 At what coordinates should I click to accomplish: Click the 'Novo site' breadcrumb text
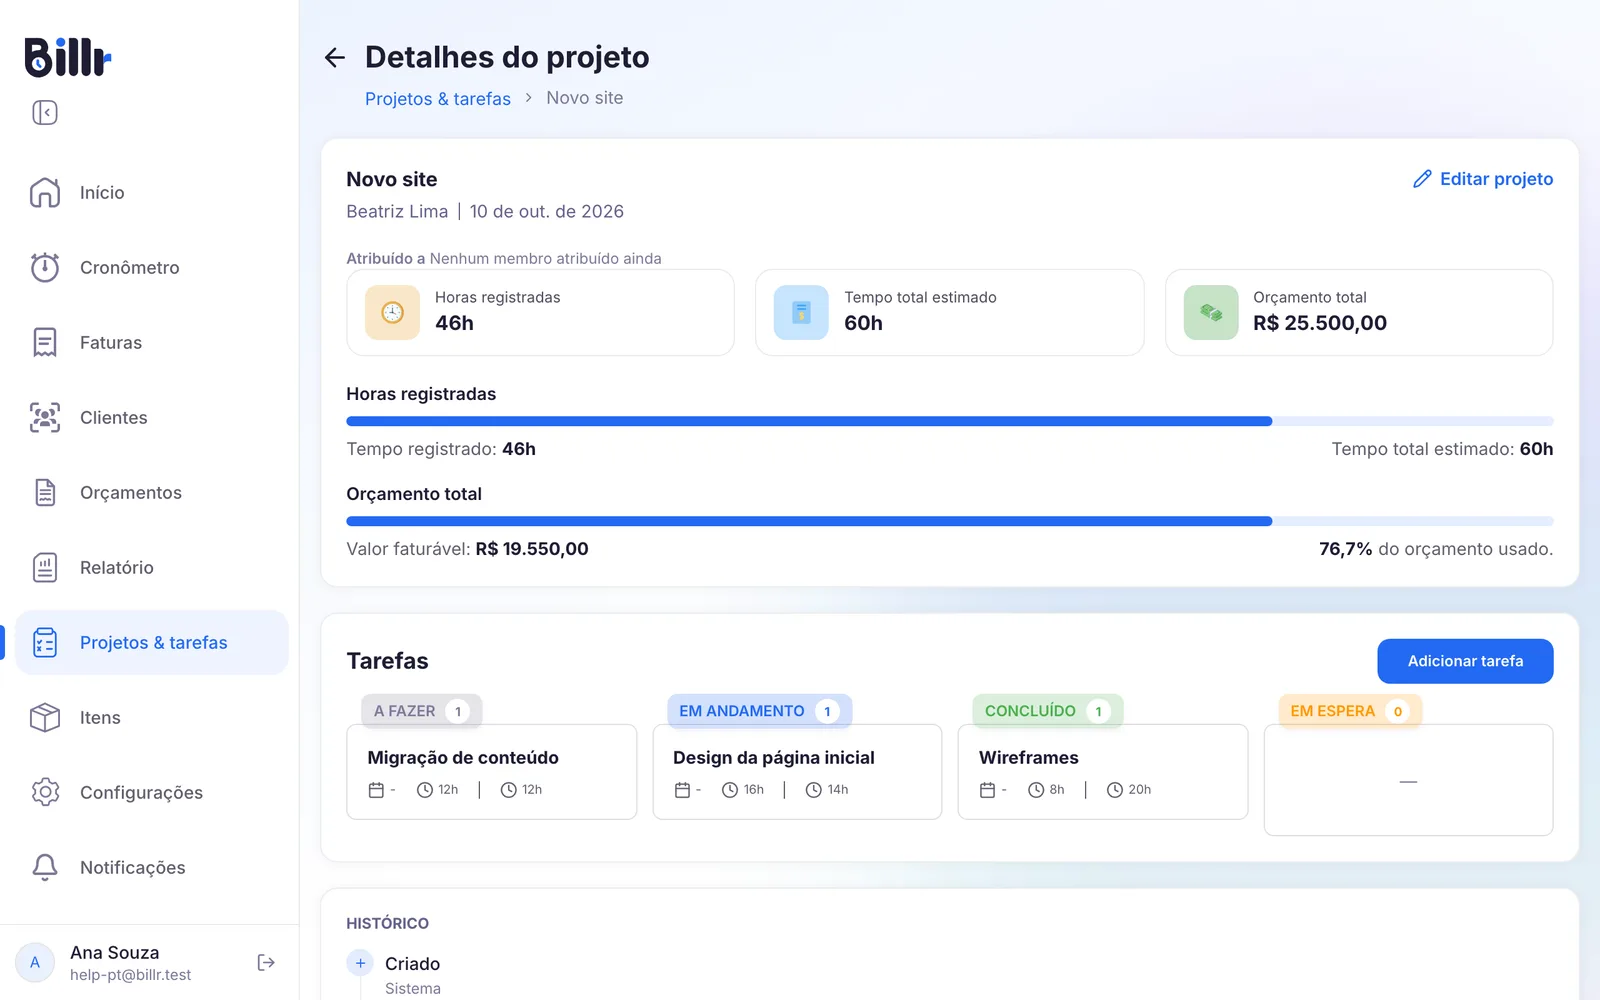coord(585,98)
